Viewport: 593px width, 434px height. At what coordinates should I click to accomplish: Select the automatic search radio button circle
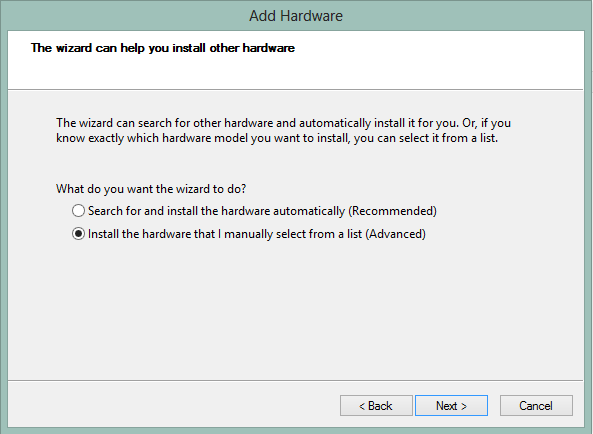(78, 211)
